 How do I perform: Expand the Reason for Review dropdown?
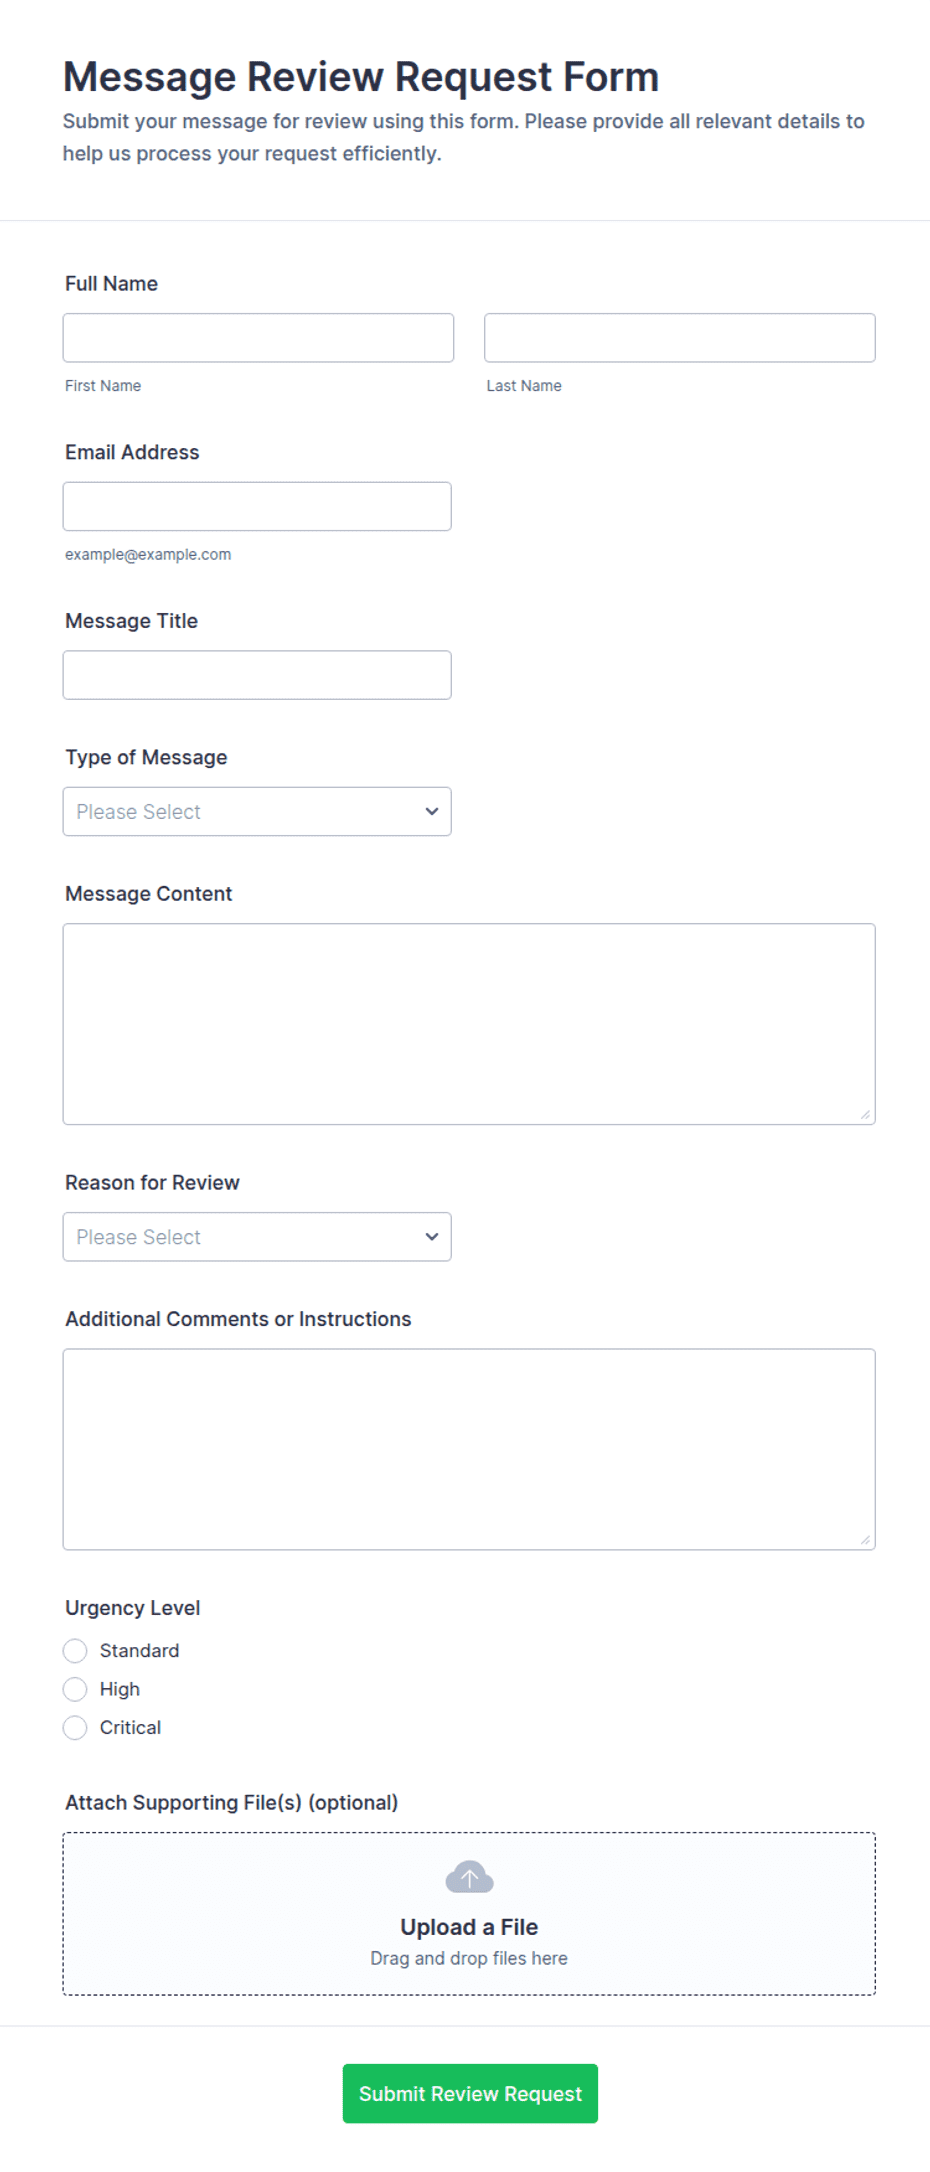[257, 1237]
